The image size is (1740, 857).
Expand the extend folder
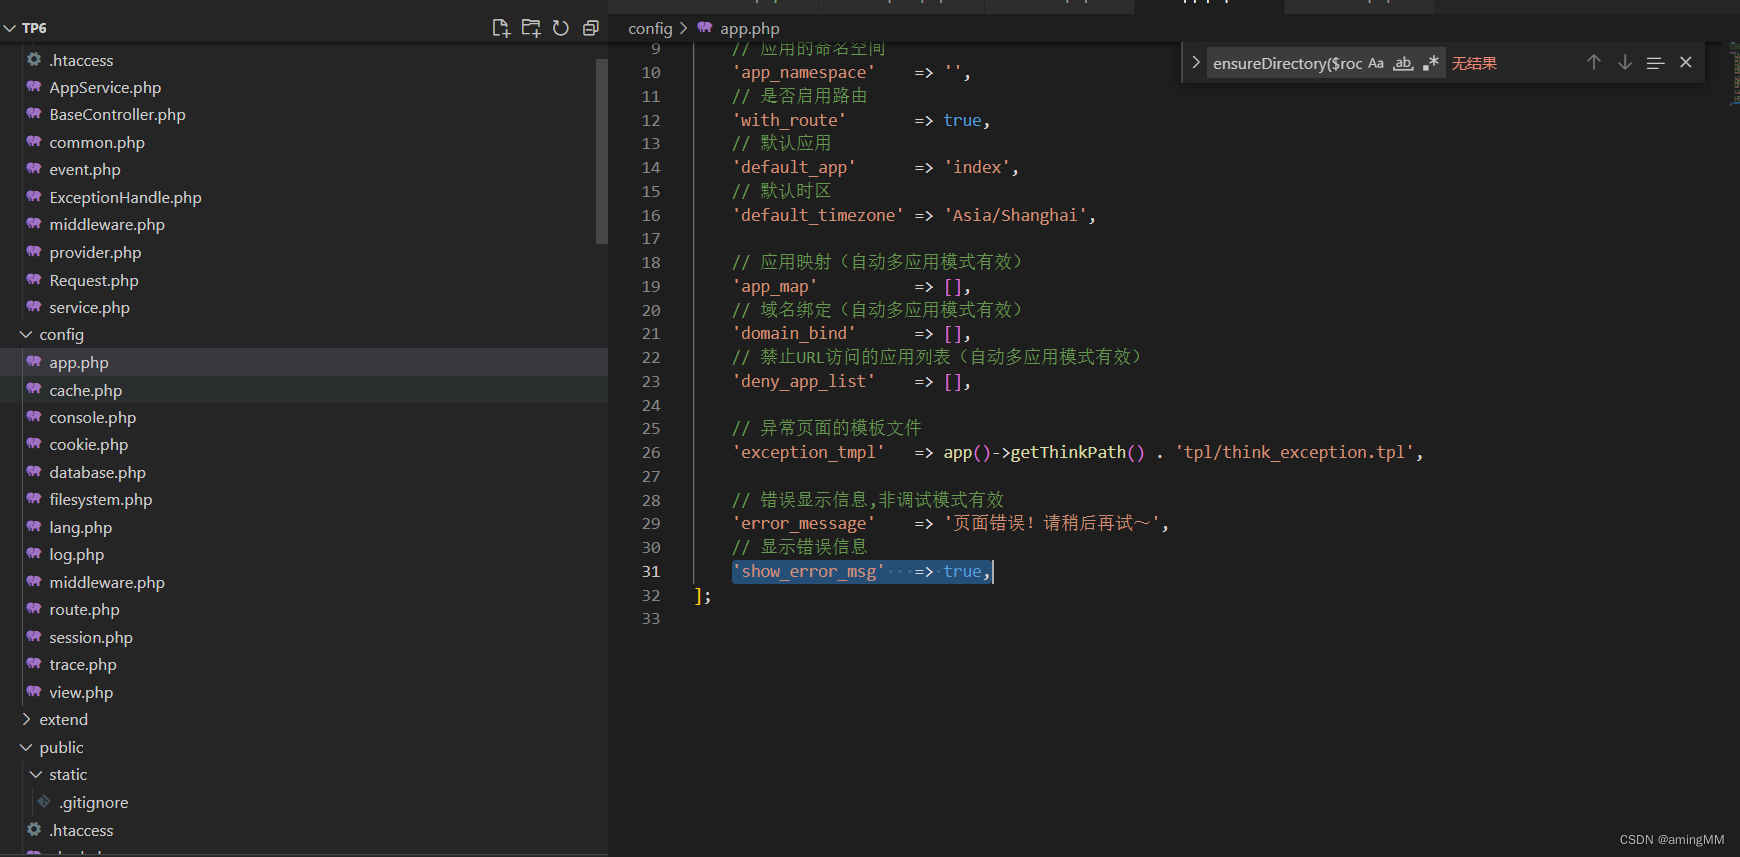pyautogui.click(x=26, y=719)
